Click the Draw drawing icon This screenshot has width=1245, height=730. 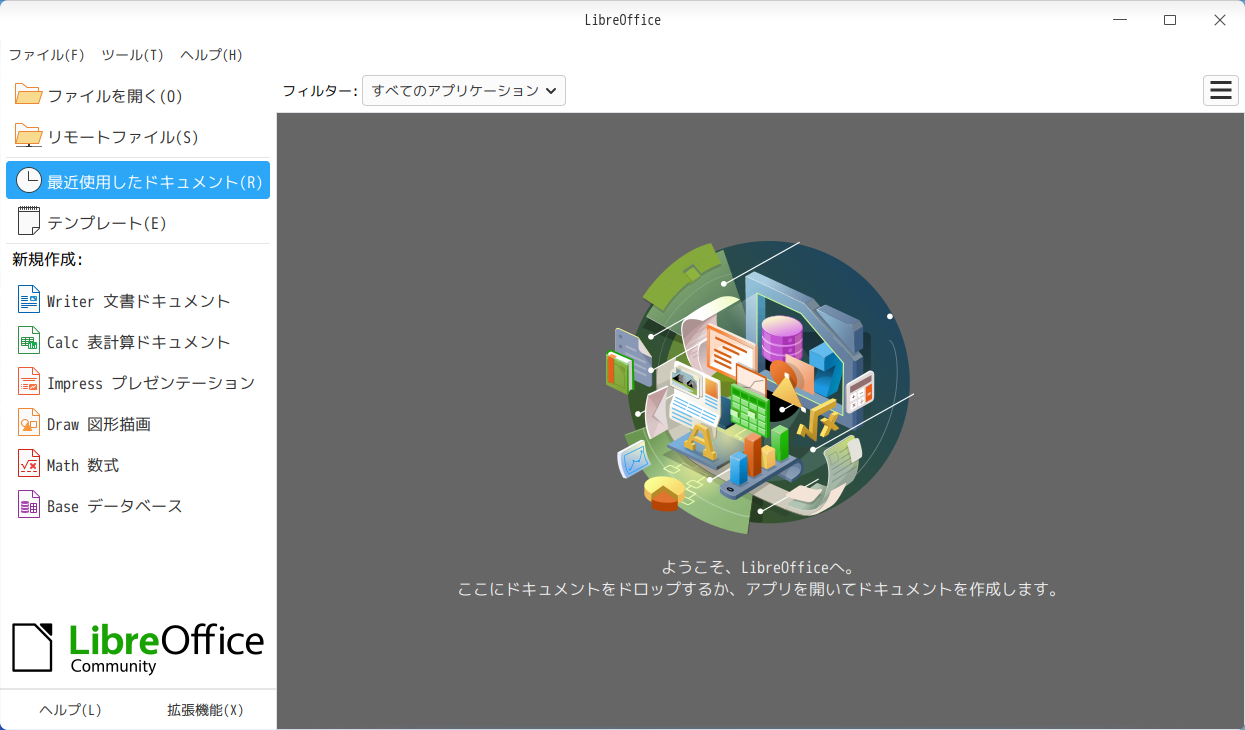pos(29,423)
